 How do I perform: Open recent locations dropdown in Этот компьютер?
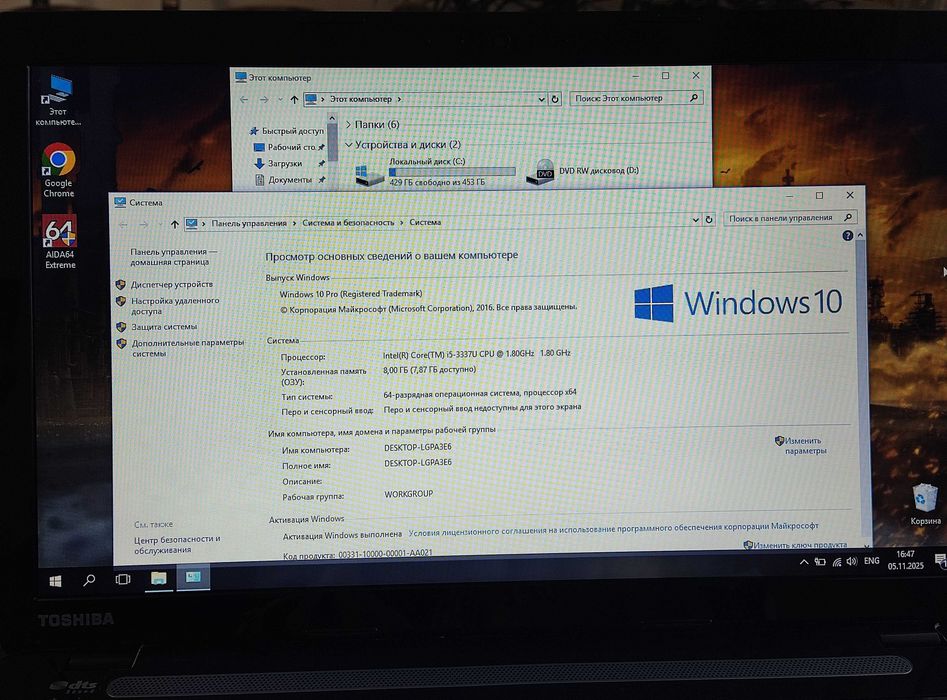tap(280, 100)
